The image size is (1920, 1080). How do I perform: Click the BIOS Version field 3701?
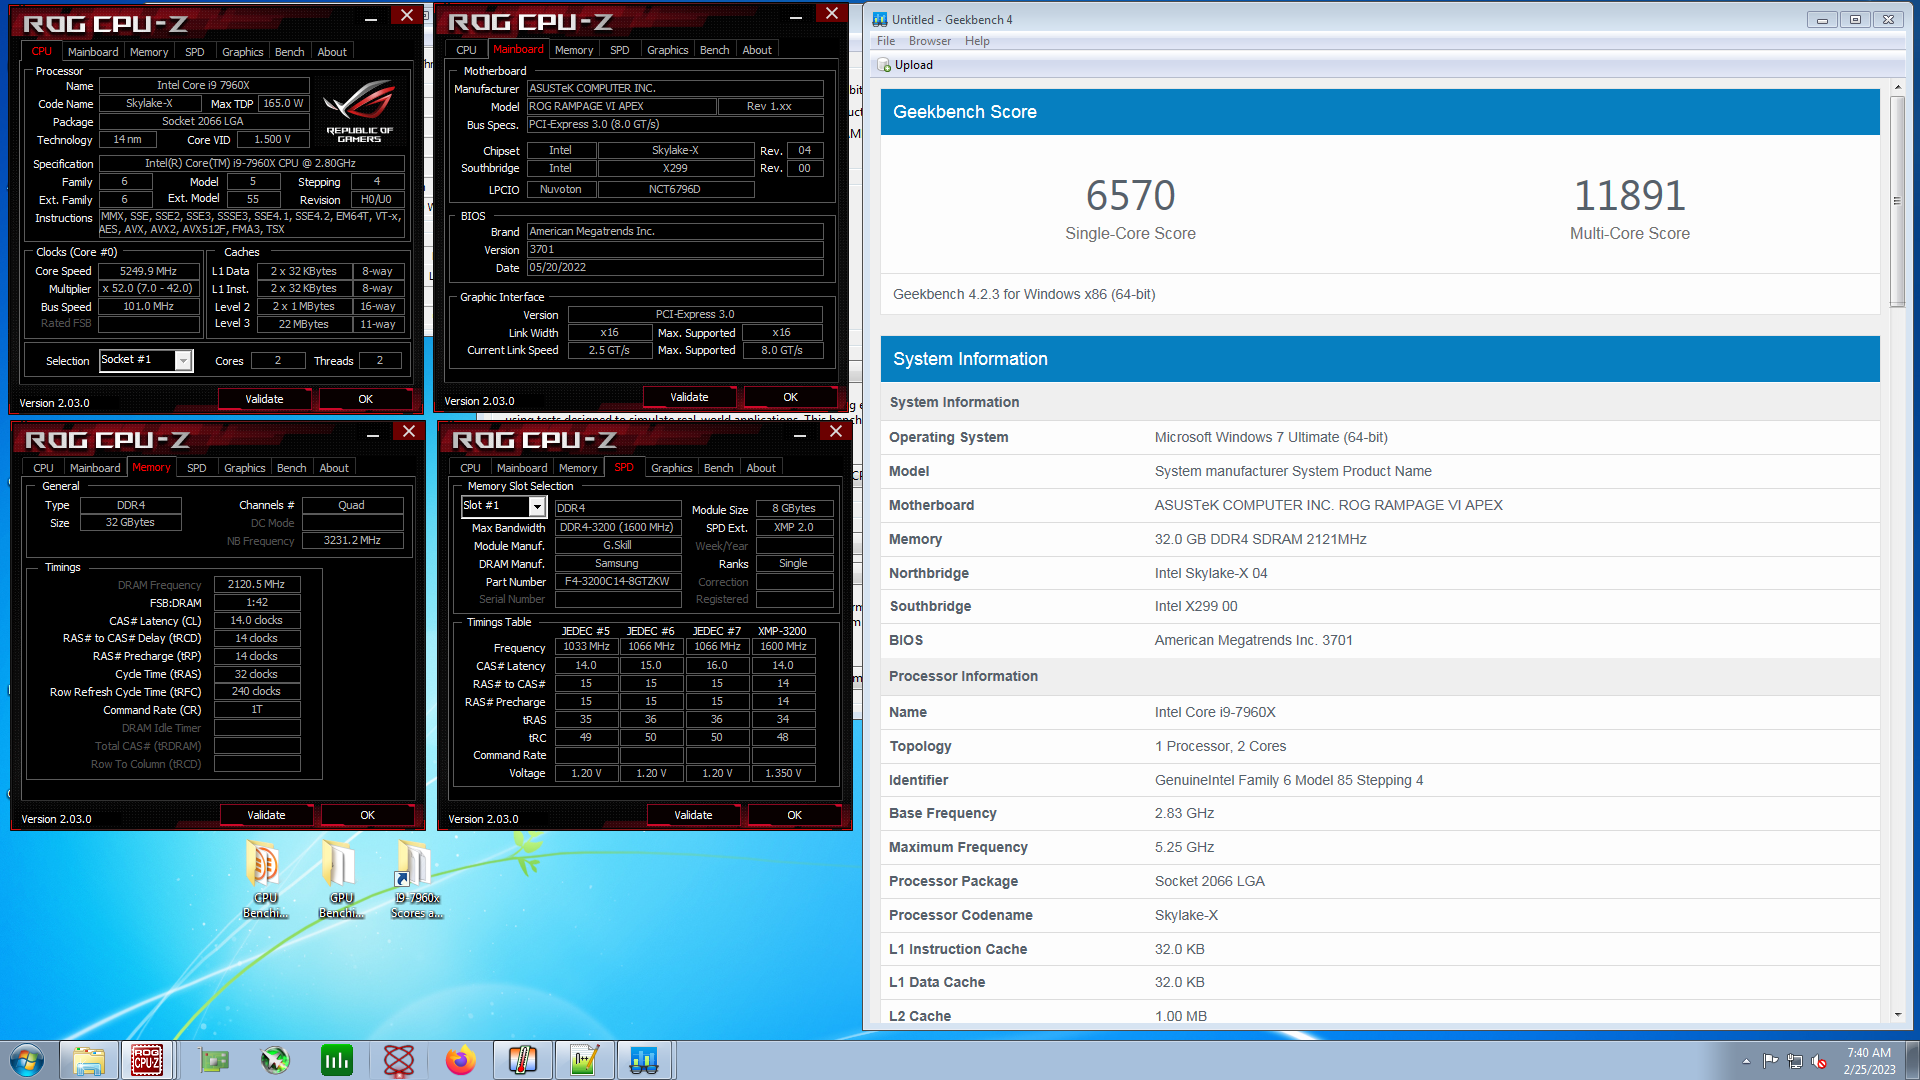pos(675,250)
